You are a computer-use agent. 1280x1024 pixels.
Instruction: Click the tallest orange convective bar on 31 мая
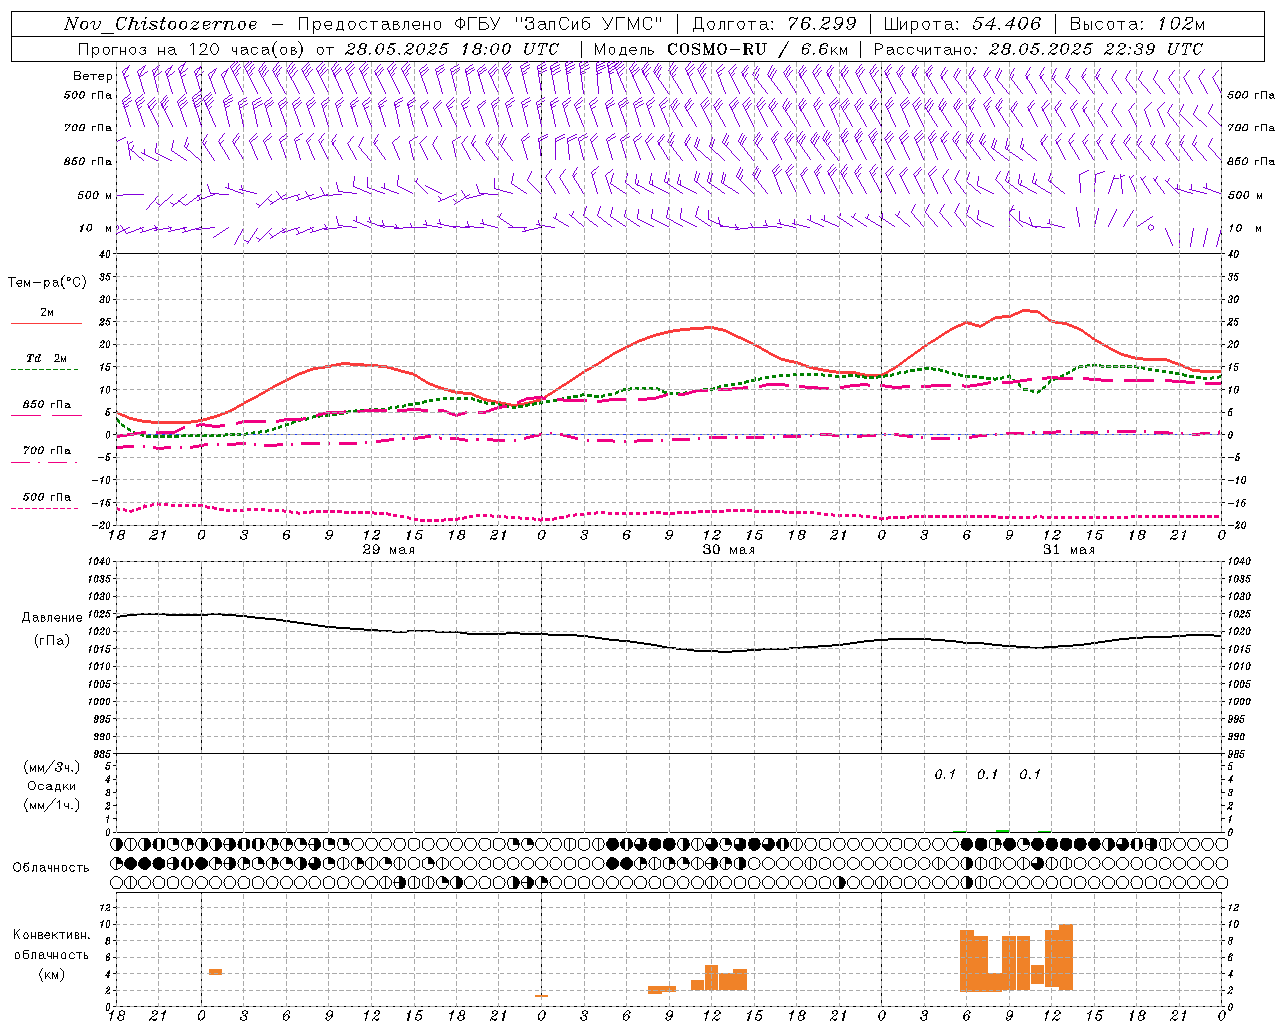[1066, 957]
